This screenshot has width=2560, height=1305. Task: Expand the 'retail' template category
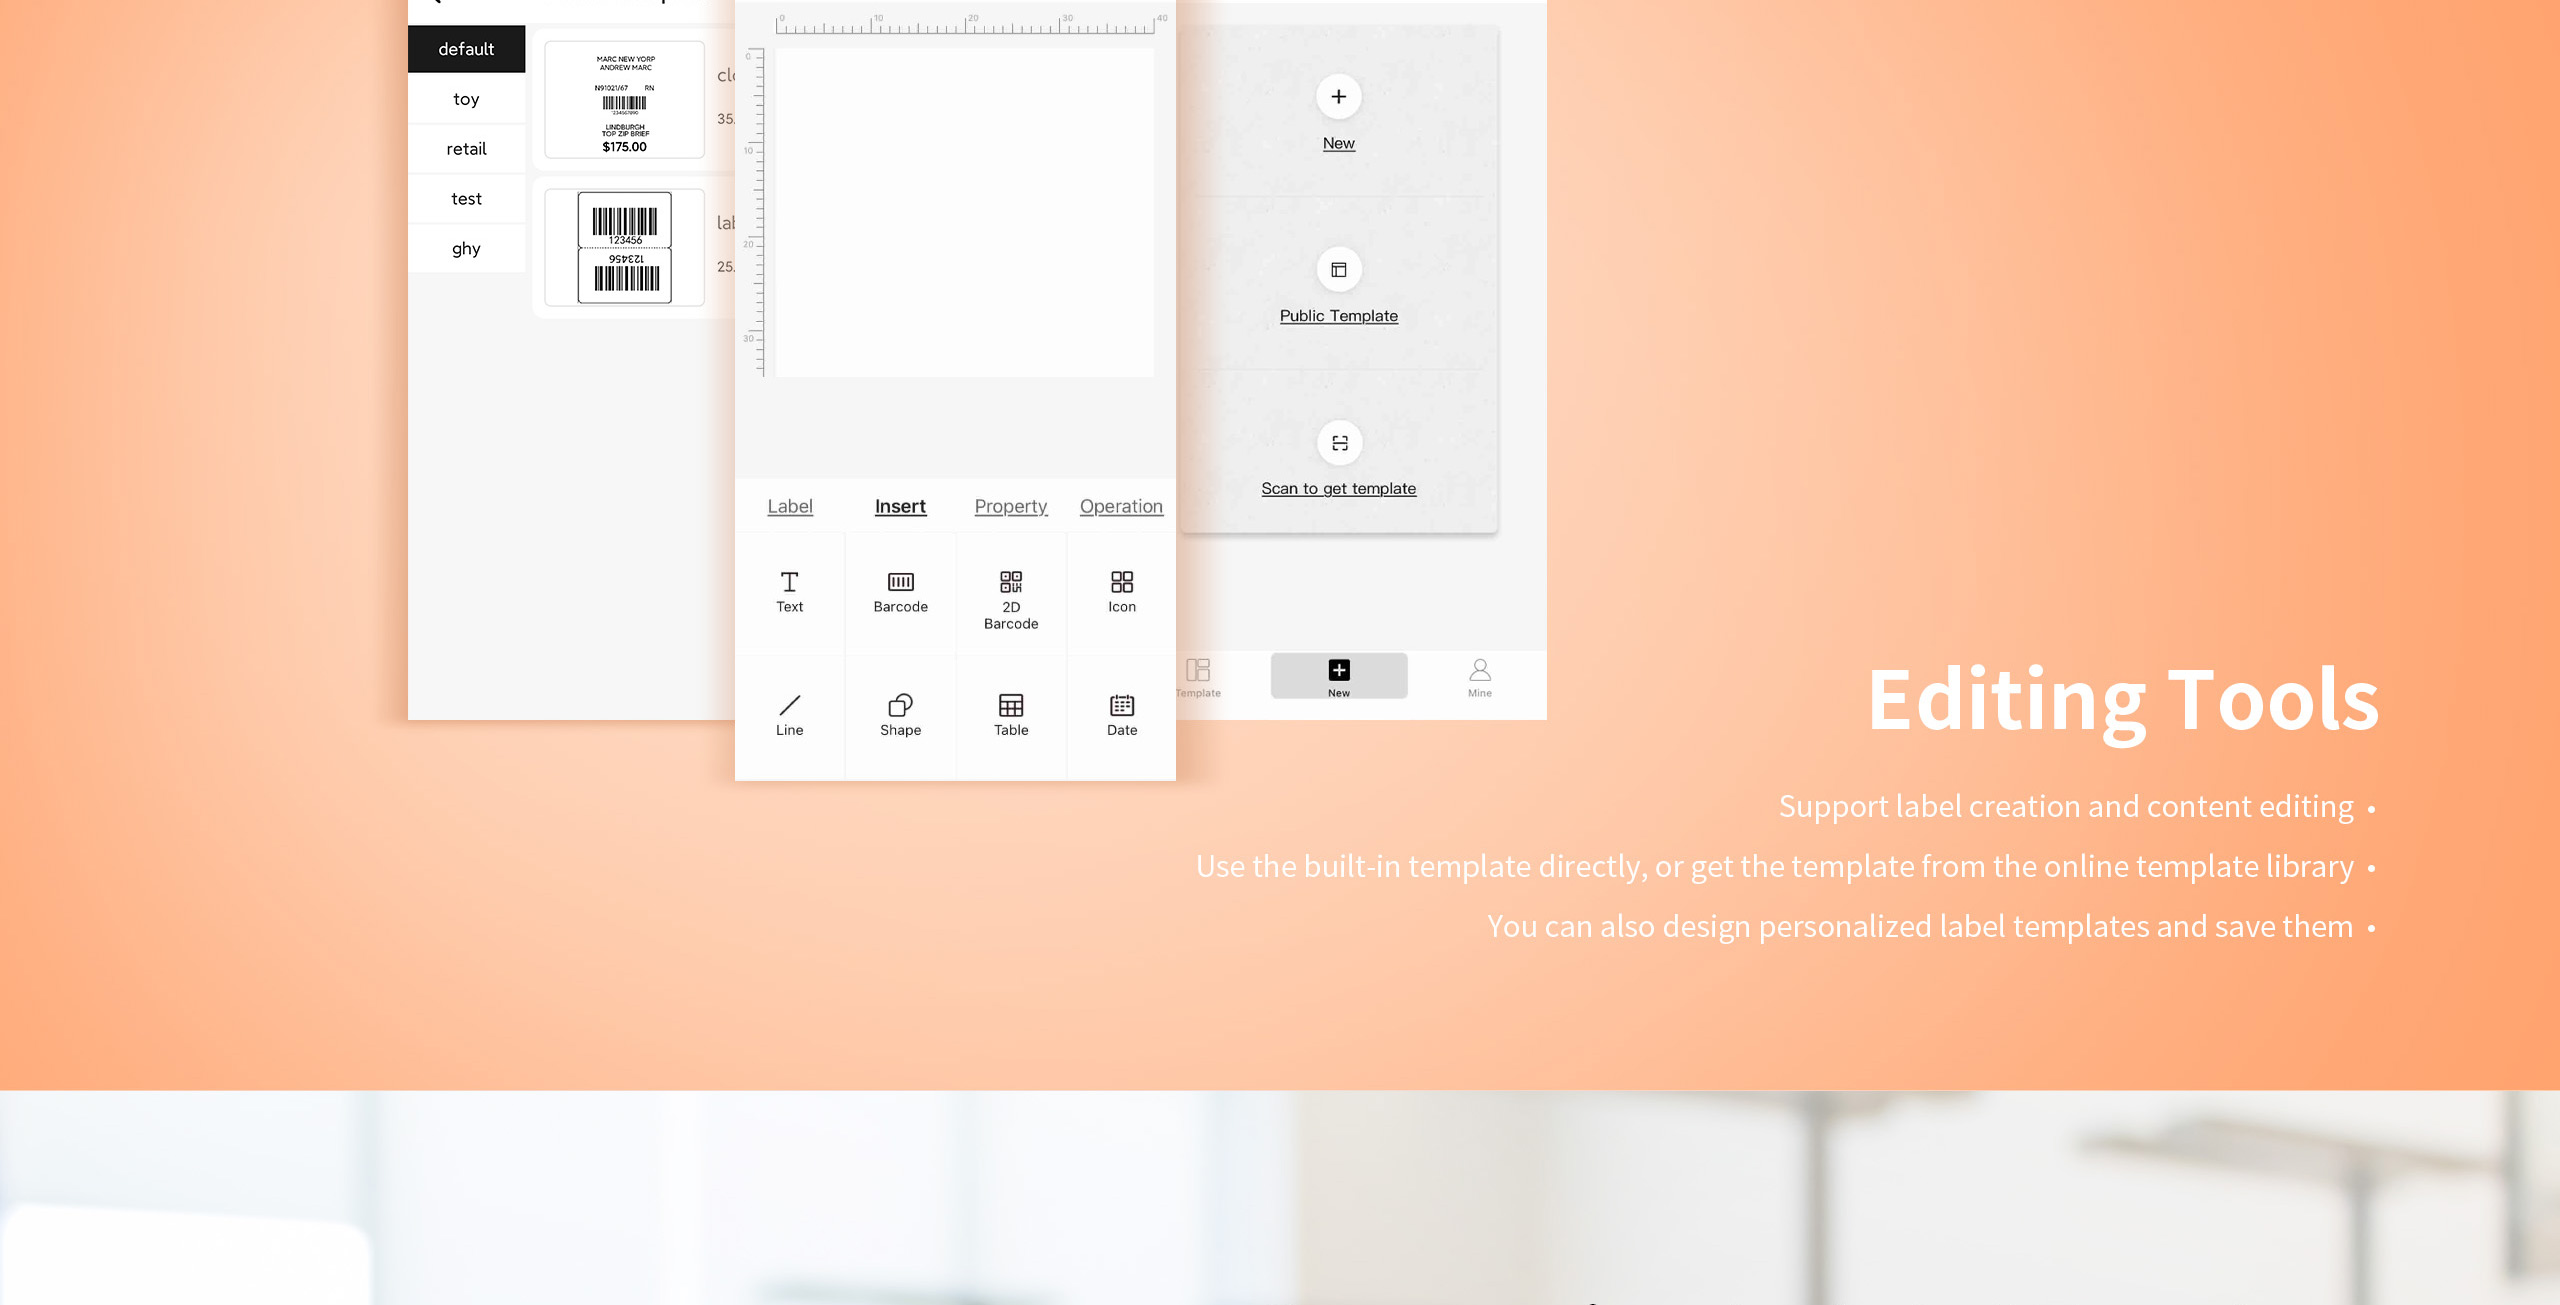click(x=466, y=148)
